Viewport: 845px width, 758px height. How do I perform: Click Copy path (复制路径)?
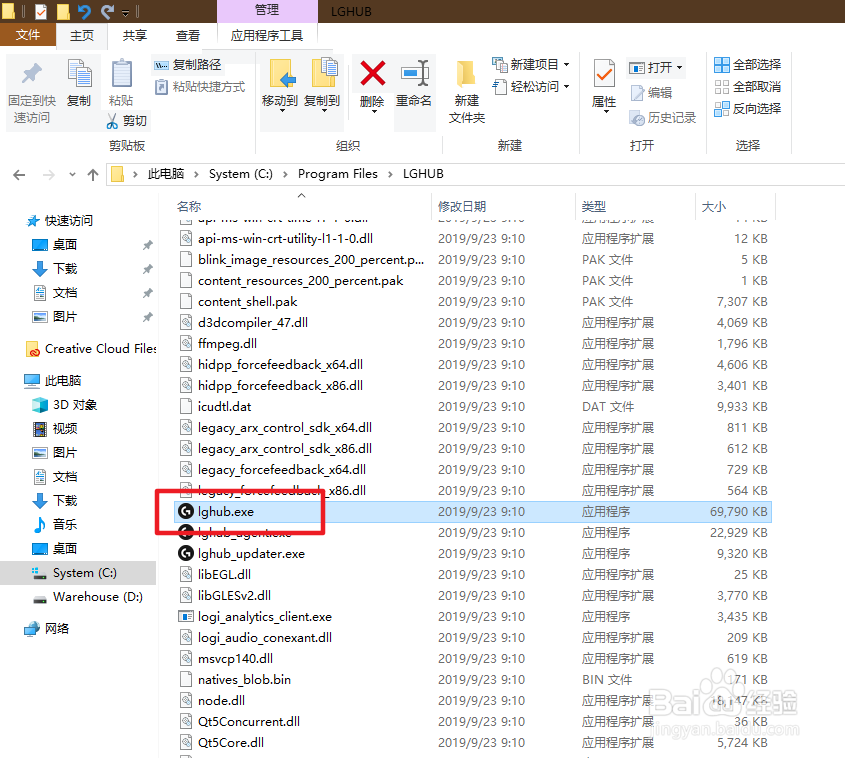tap(188, 65)
